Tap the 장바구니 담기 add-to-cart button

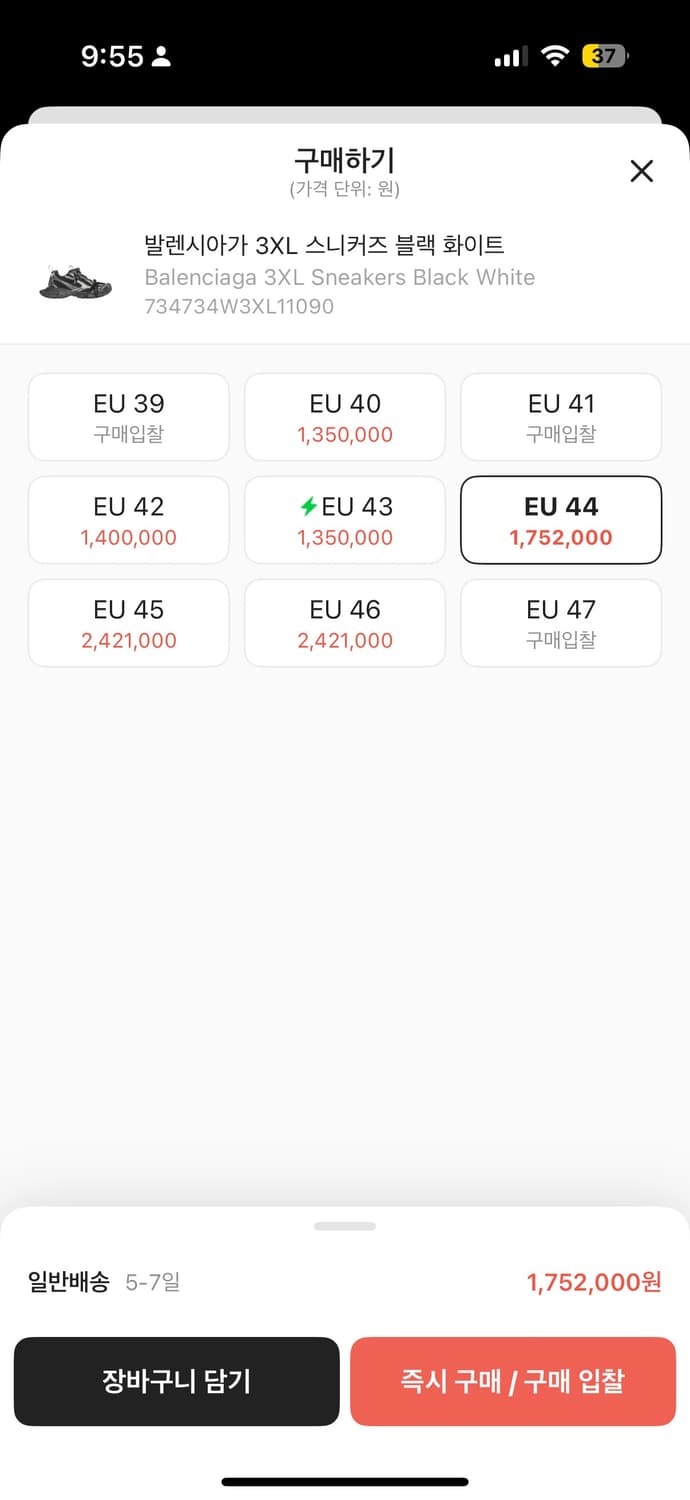pos(177,1381)
